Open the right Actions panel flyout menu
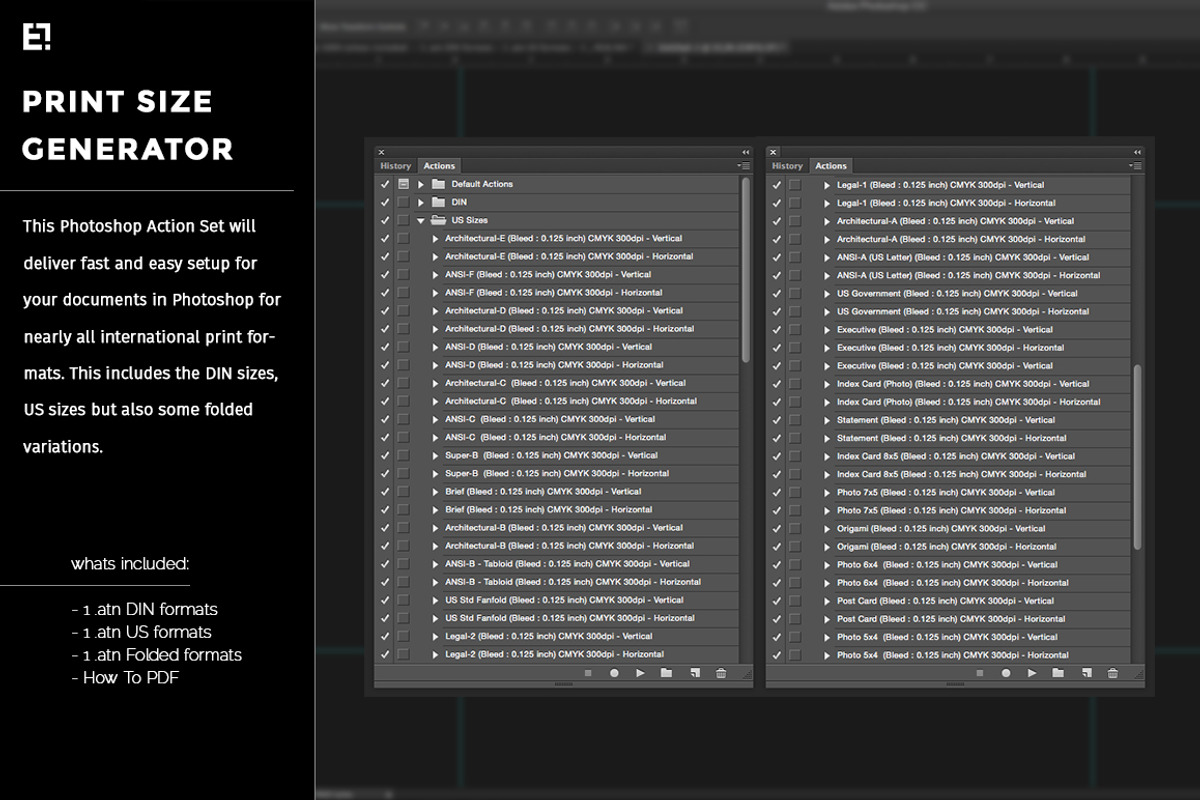This screenshot has width=1200, height=800. tap(1136, 166)
